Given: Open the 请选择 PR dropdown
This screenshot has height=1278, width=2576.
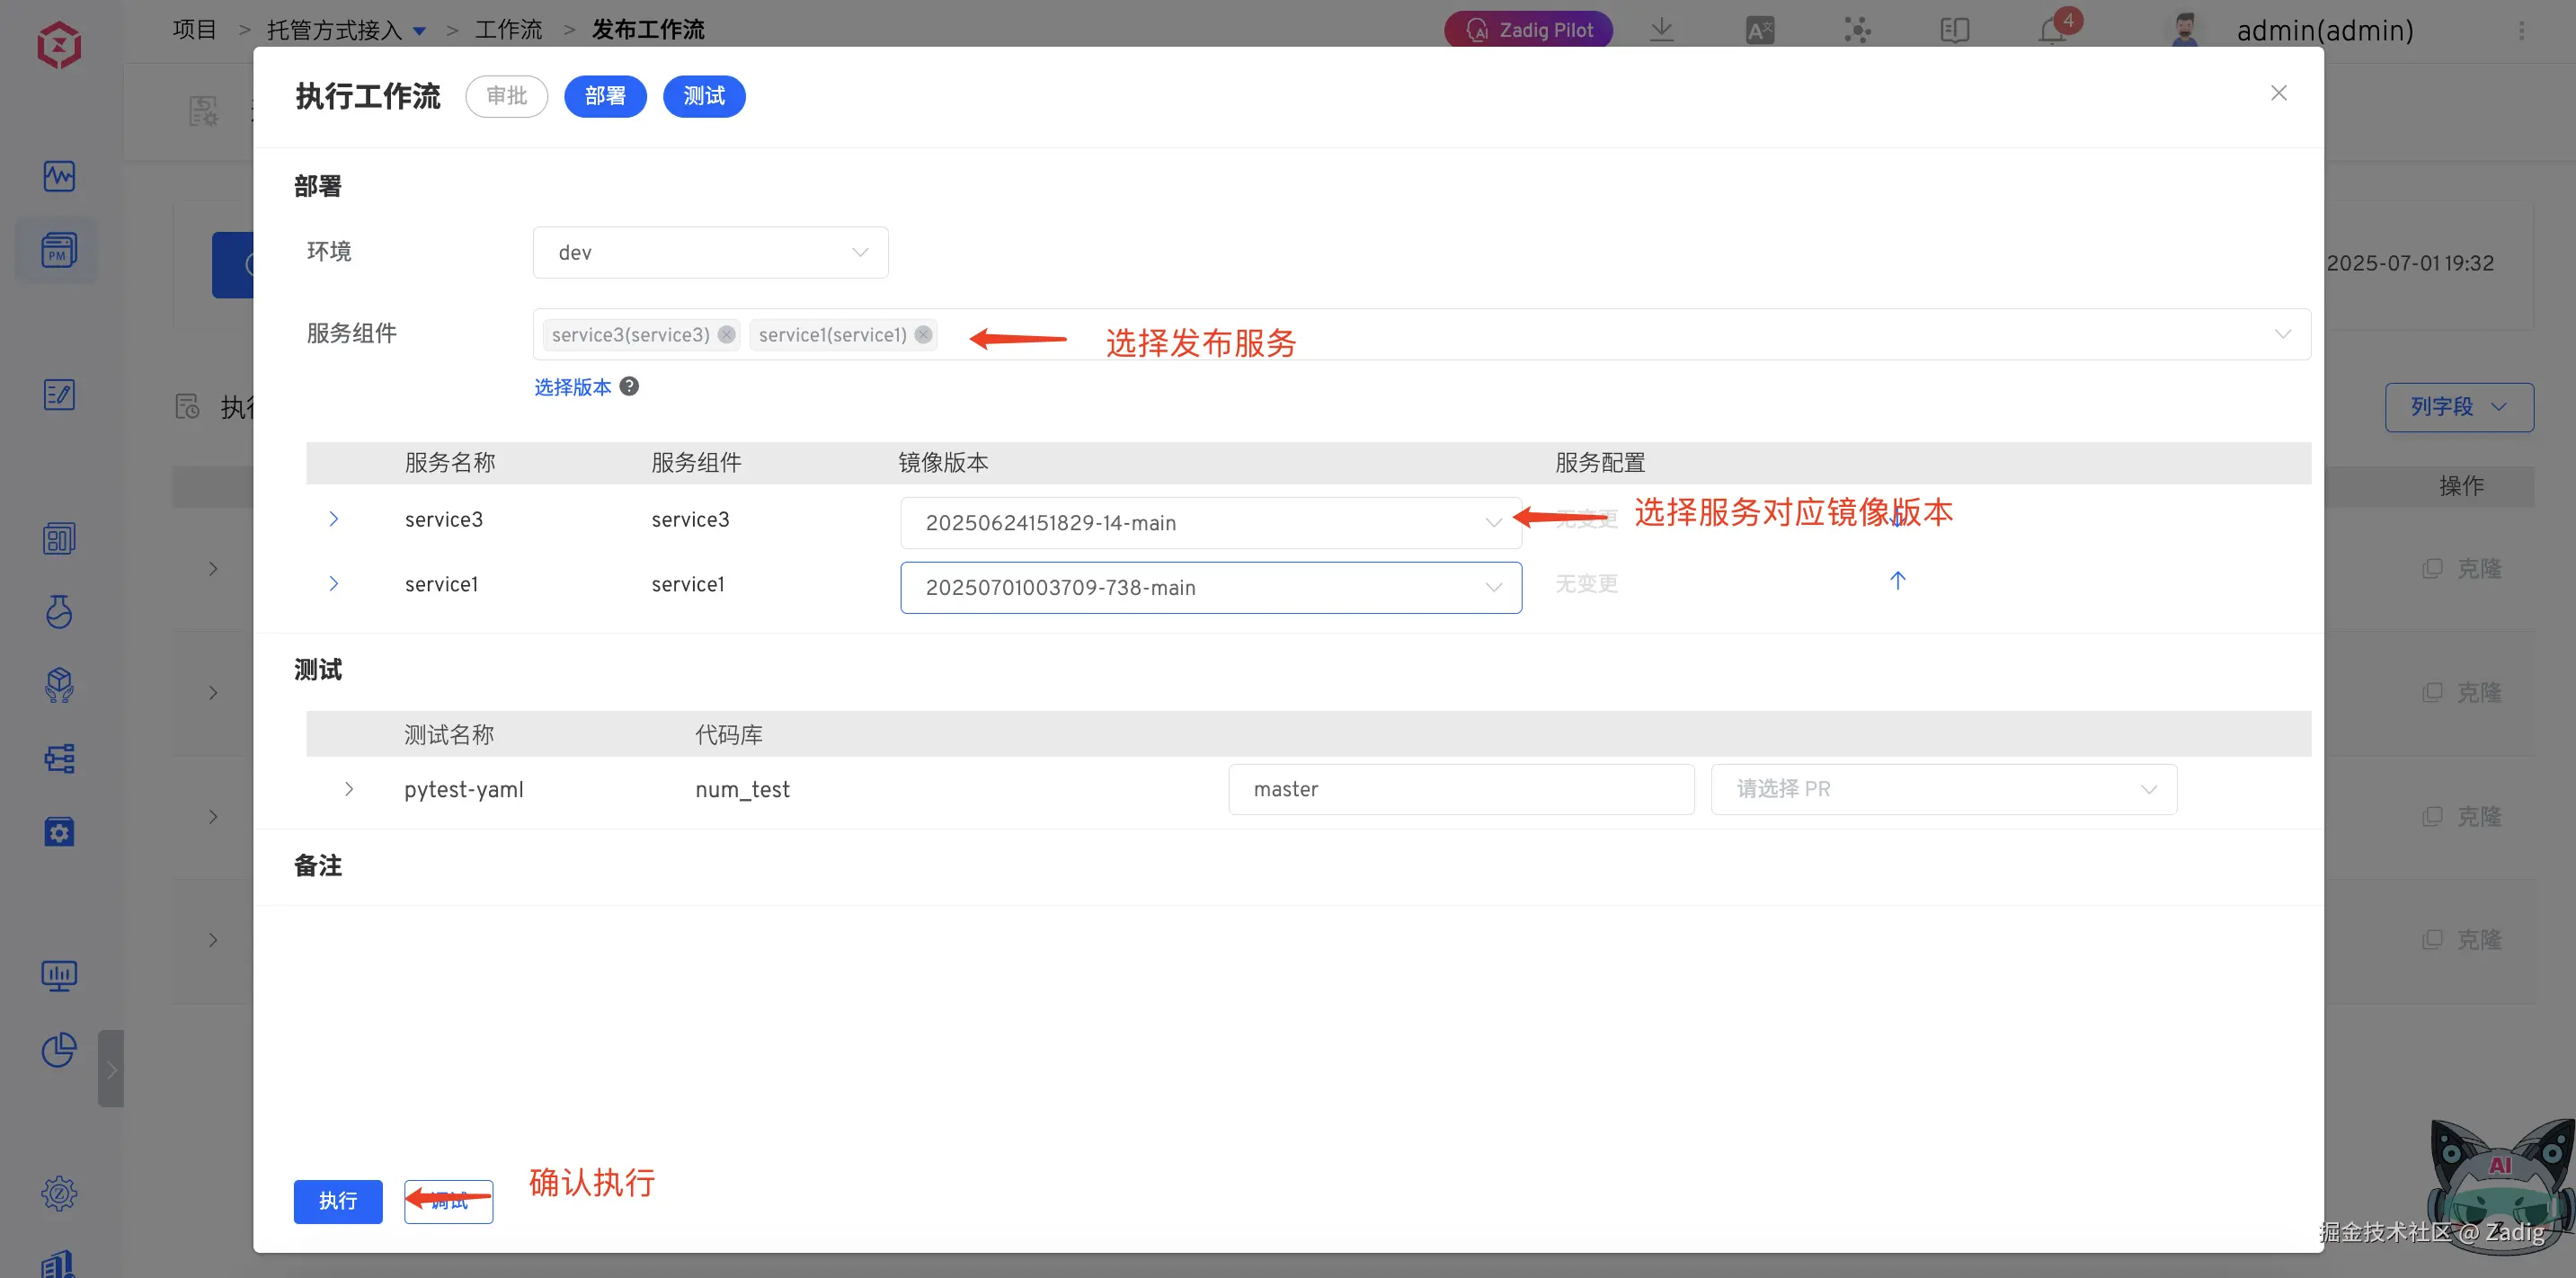Looking at the screenshot, I should pos(1943,789).
